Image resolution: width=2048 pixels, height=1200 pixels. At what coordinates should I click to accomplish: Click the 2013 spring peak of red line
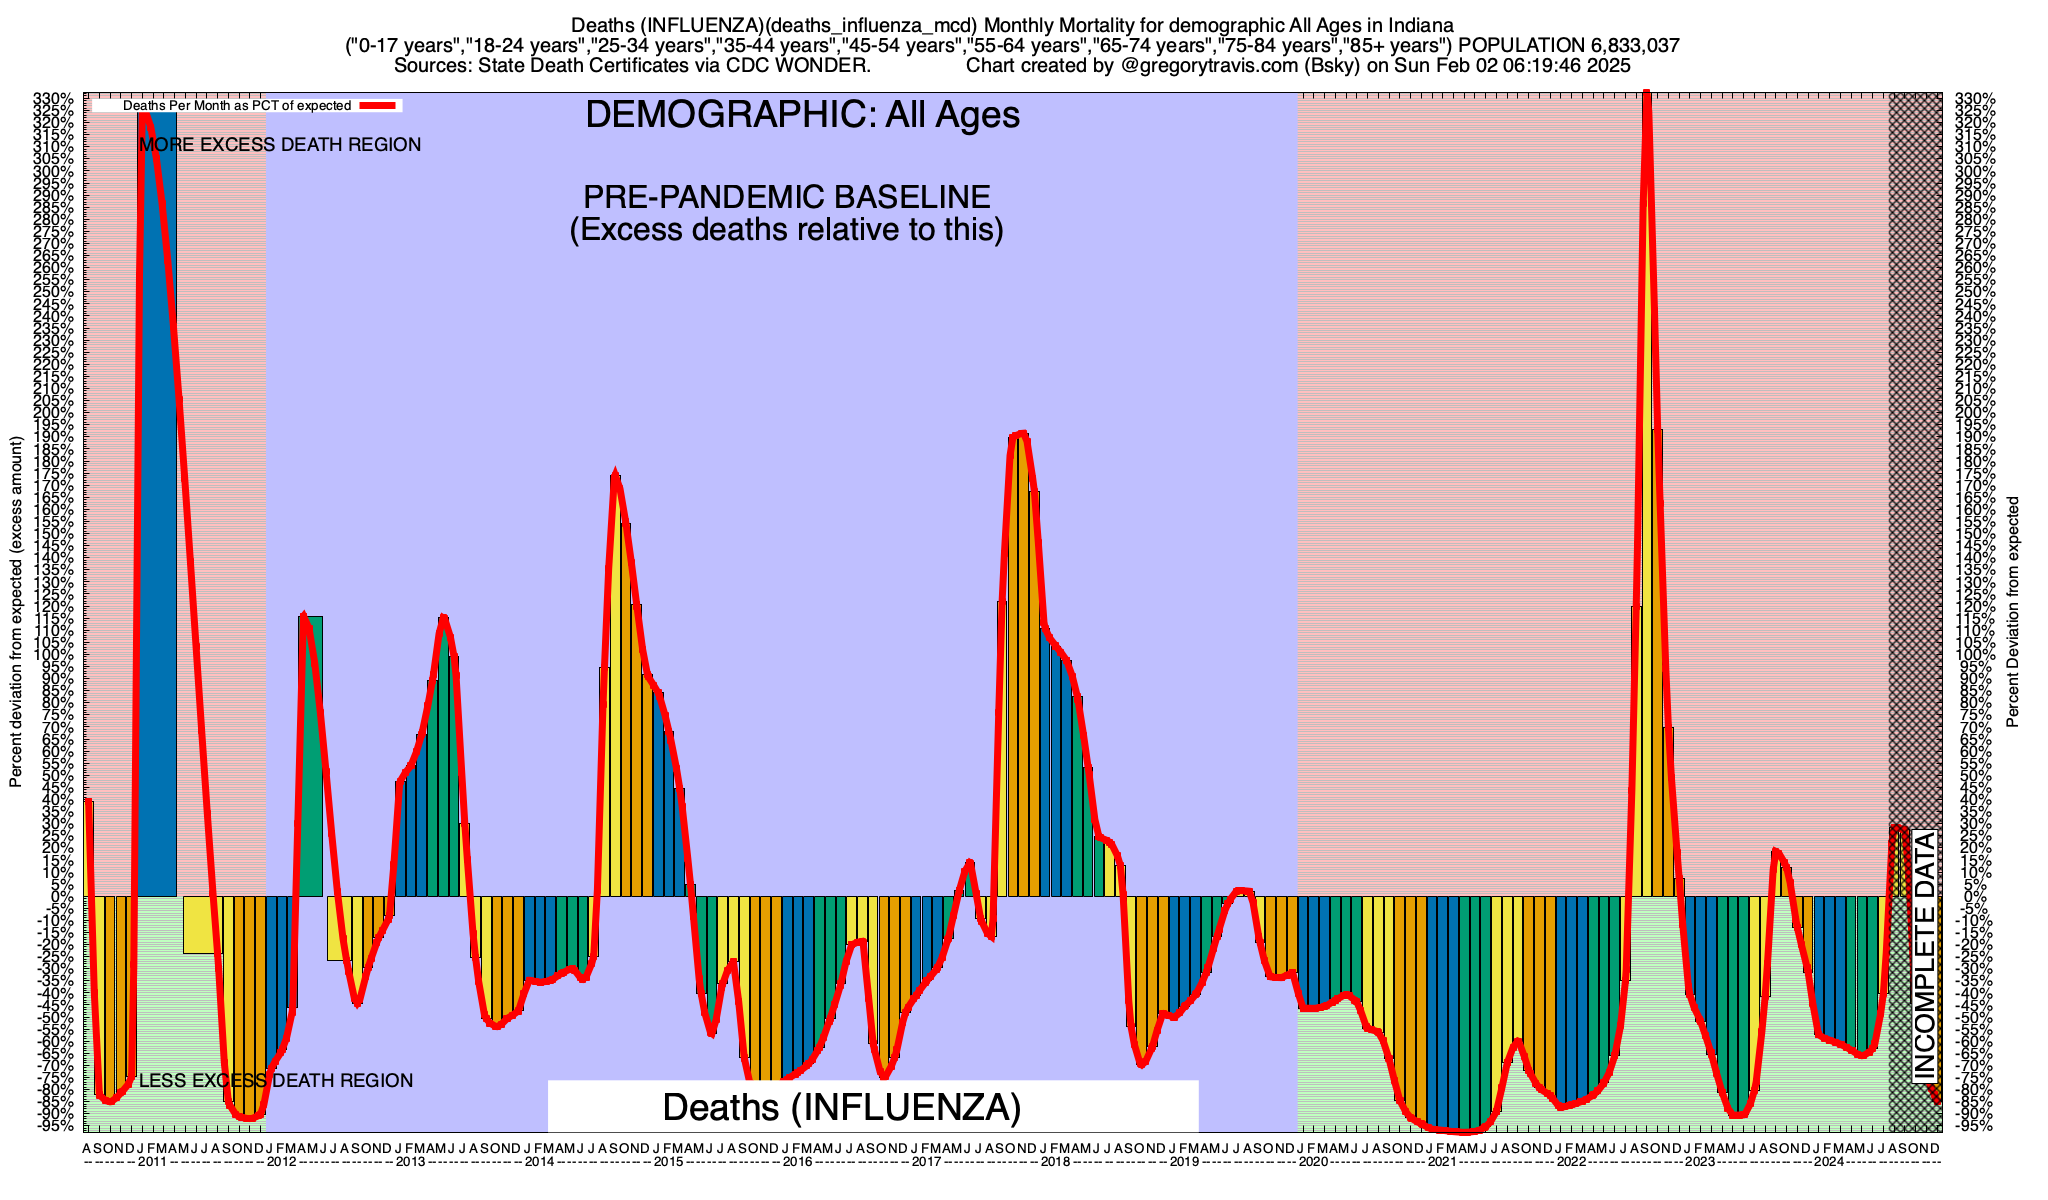coord(443,618)
